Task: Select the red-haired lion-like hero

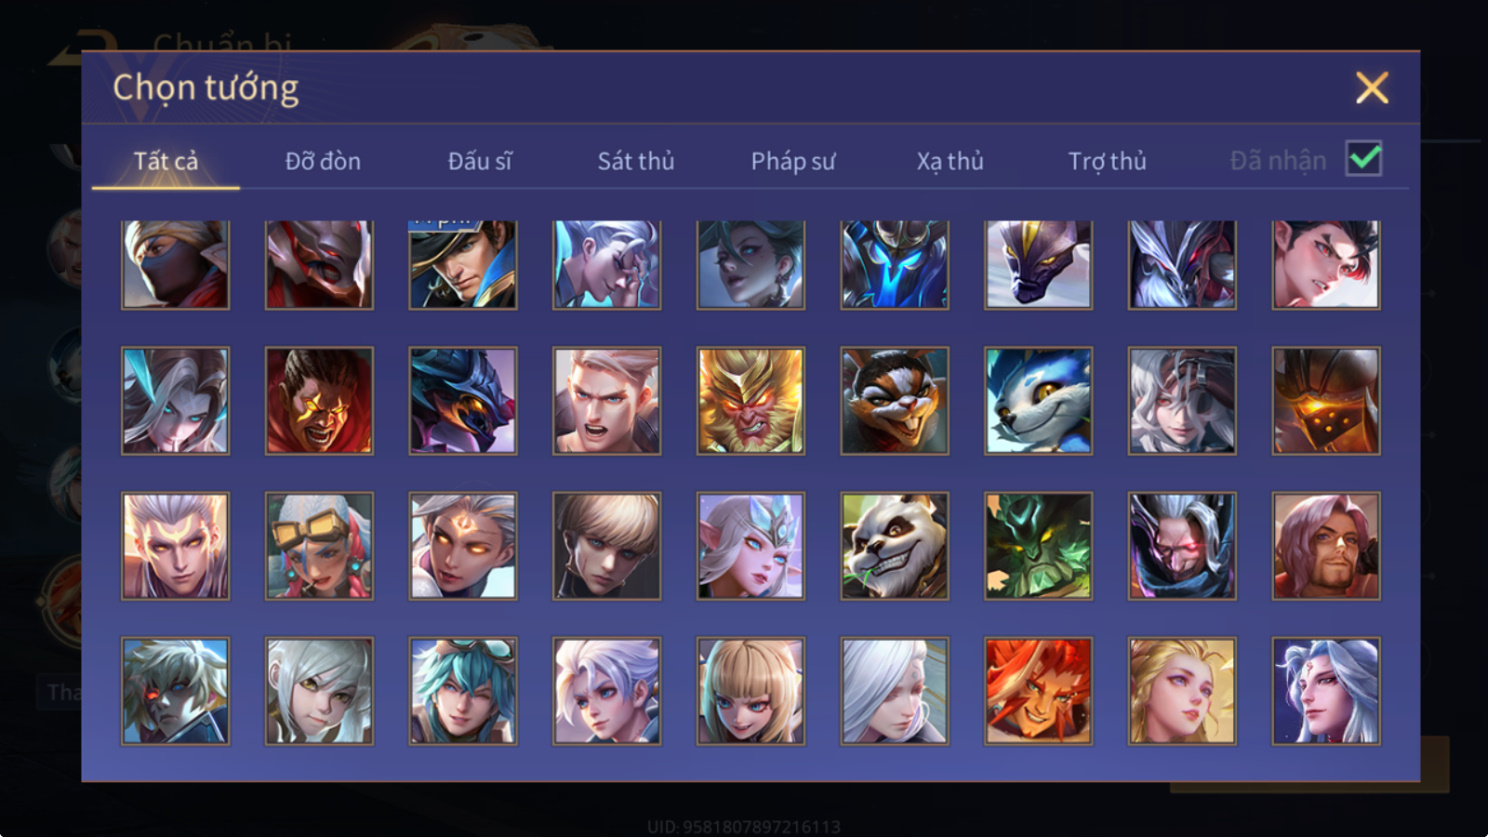Action: point(1038,691)
